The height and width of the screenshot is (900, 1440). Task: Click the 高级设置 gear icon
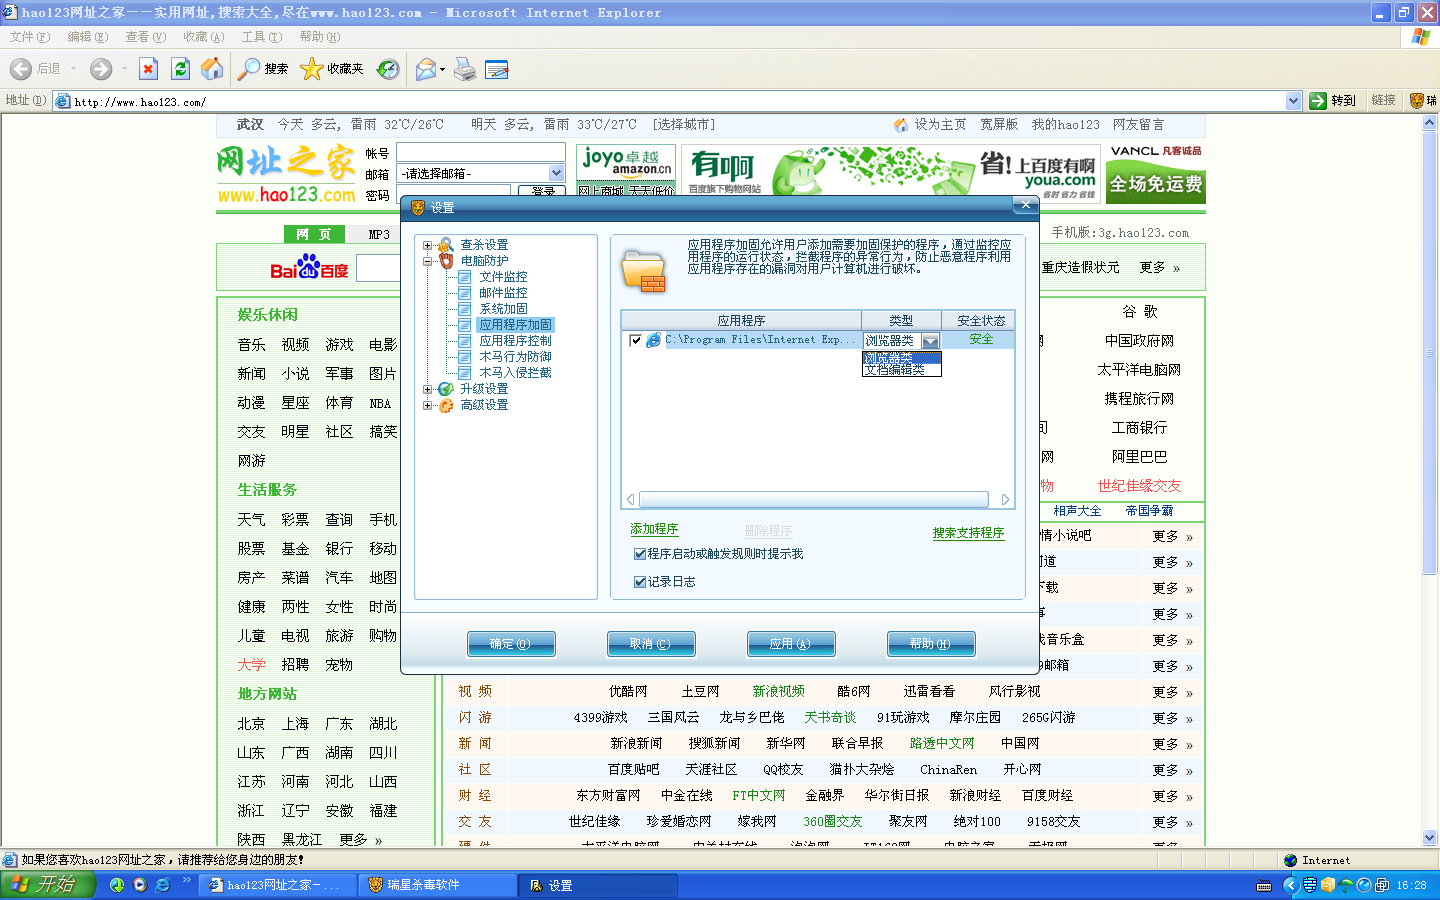point(446,405)
